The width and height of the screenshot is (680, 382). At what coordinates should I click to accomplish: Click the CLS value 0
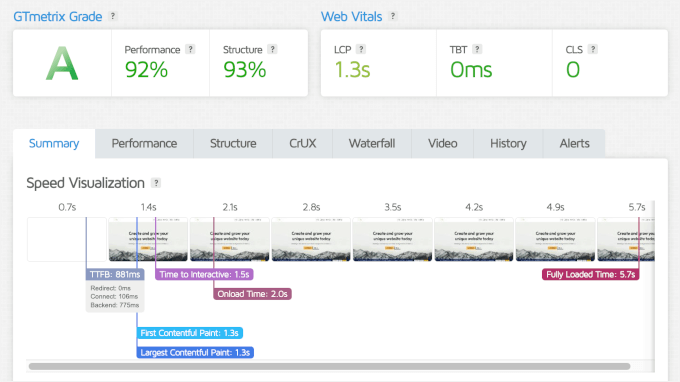point(573,70)
